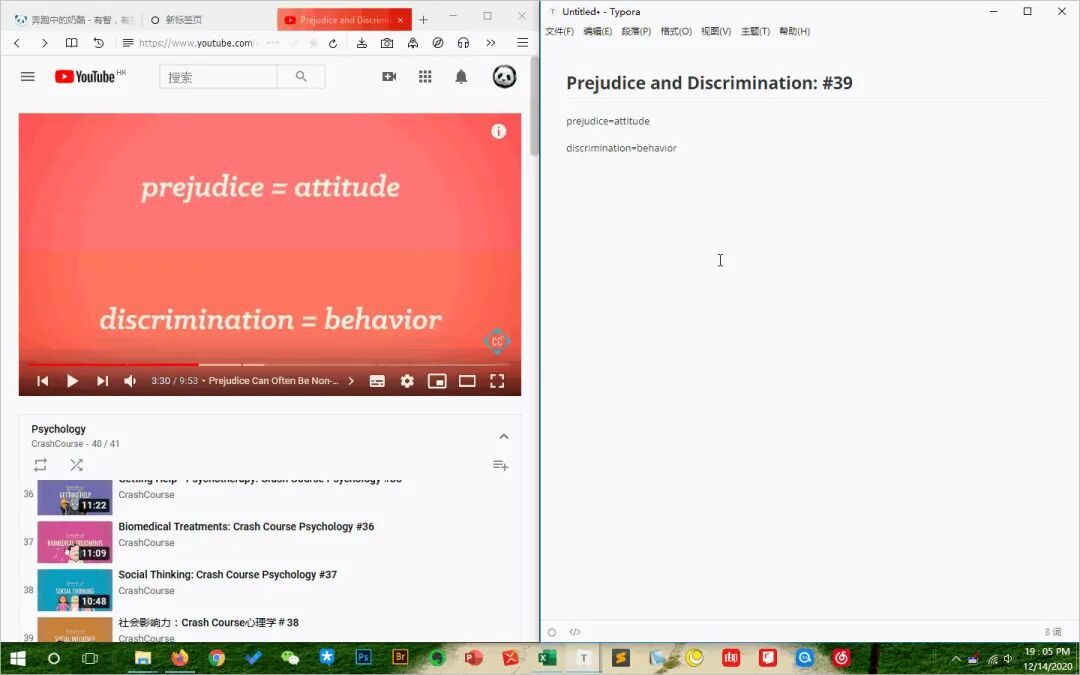Close the Prejudice and Discrimination tab

click(400, 20)
